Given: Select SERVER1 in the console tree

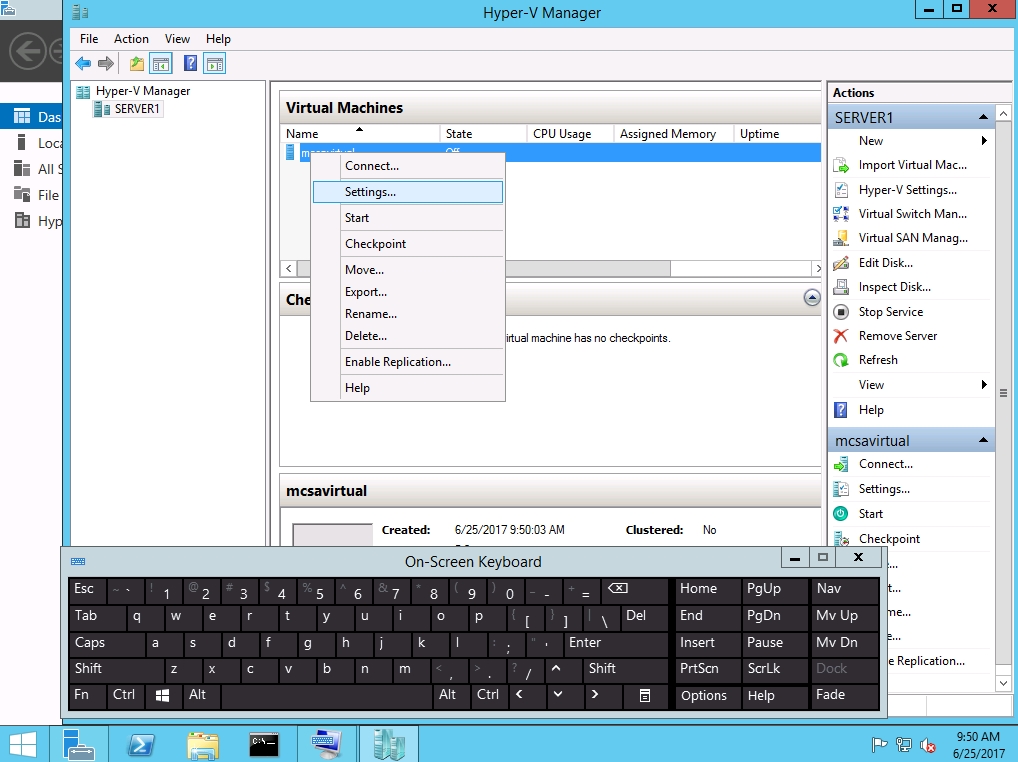Looking at the screenshot, I should 136,109.
